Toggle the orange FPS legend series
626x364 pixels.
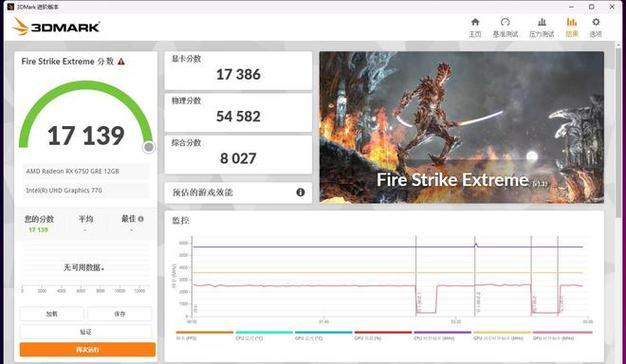204,335
